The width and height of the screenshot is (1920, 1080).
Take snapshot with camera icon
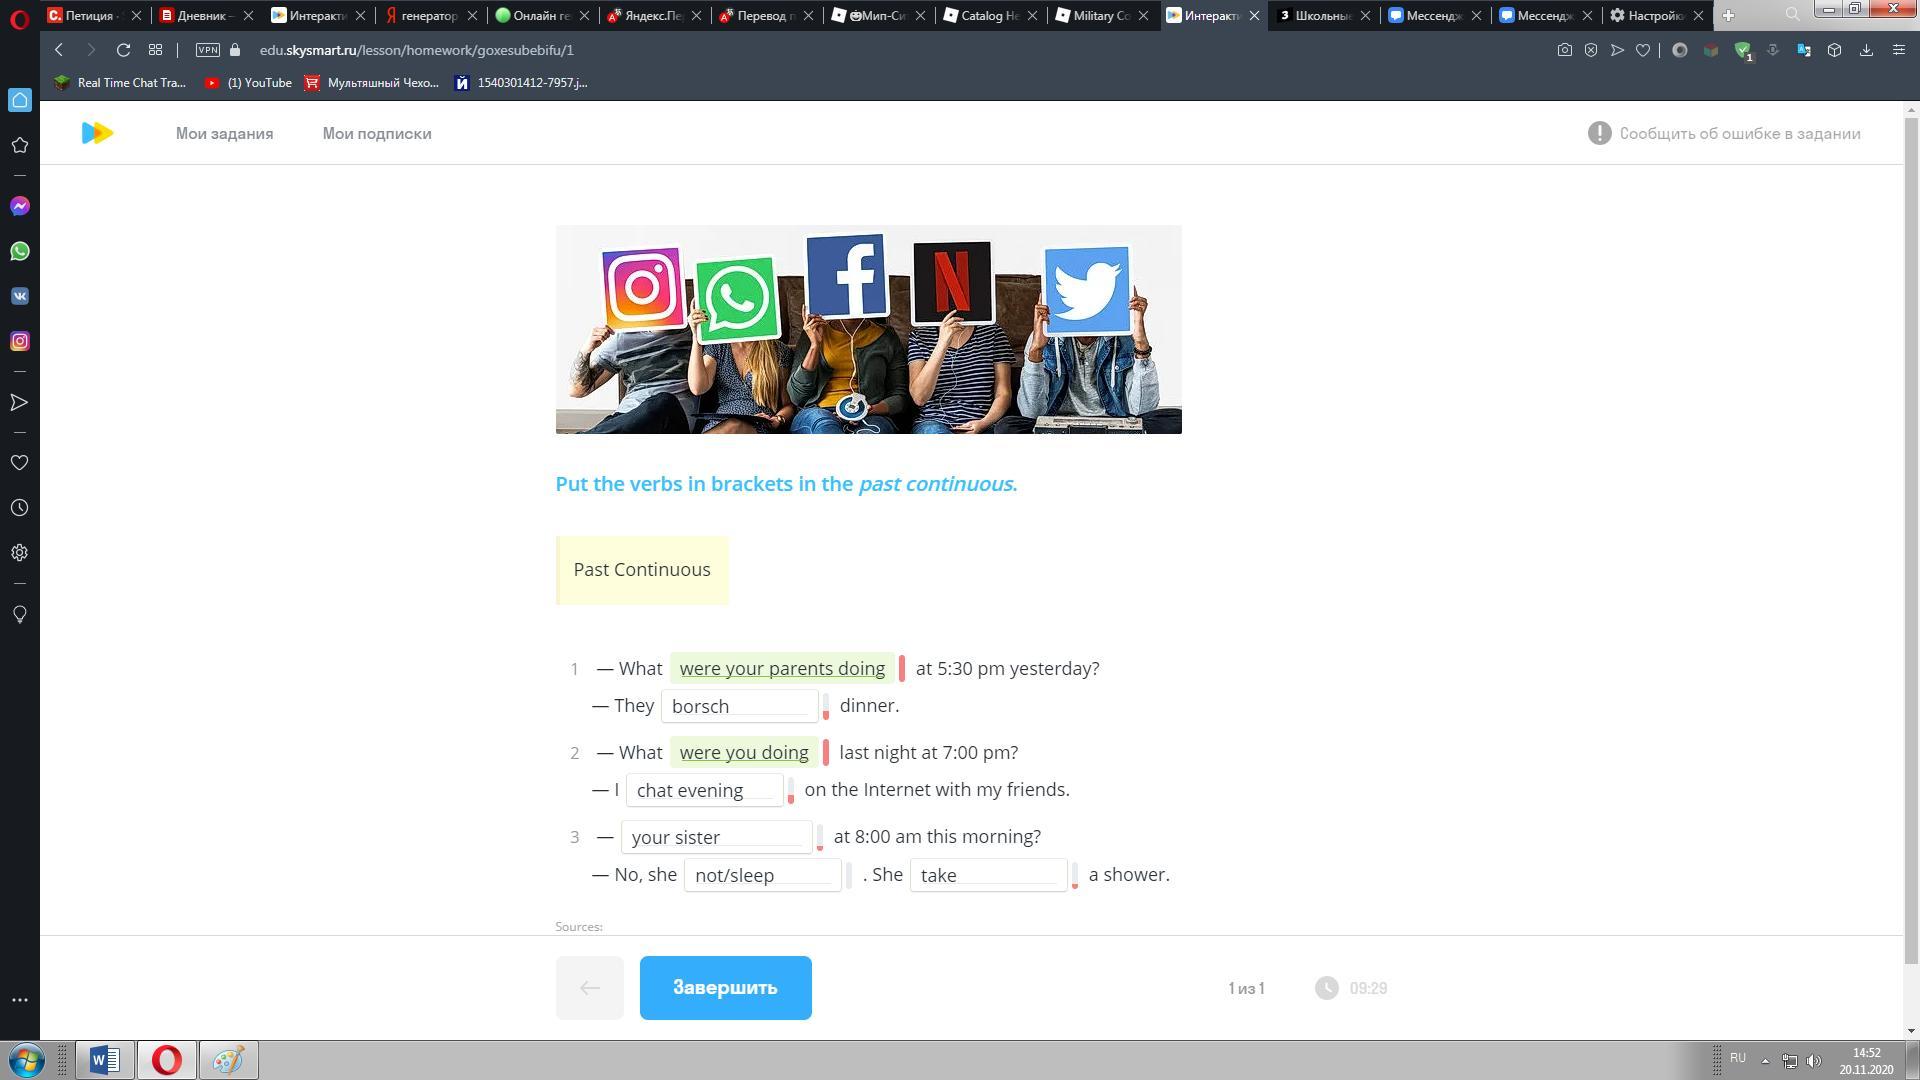1564,50
